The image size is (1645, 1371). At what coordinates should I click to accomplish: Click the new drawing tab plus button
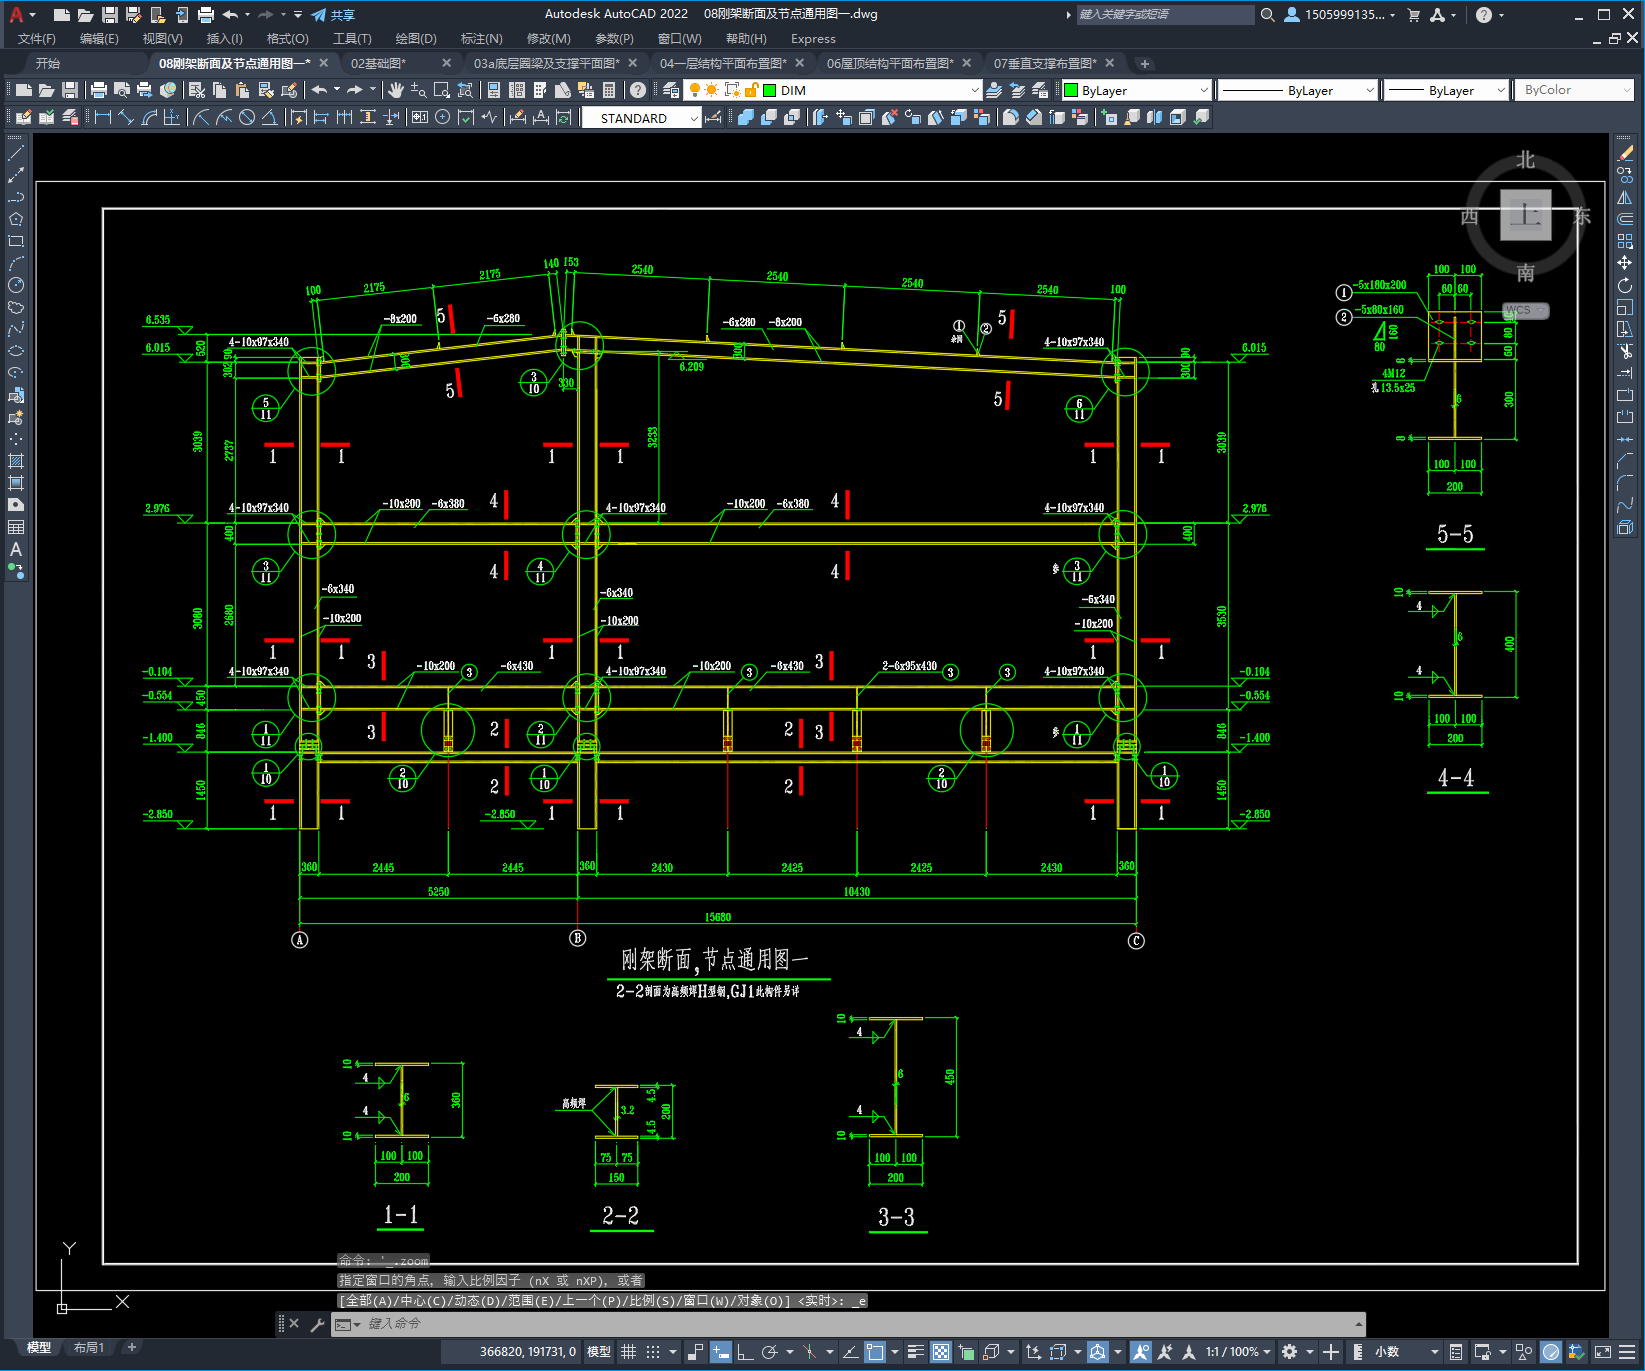(1145, 64)
